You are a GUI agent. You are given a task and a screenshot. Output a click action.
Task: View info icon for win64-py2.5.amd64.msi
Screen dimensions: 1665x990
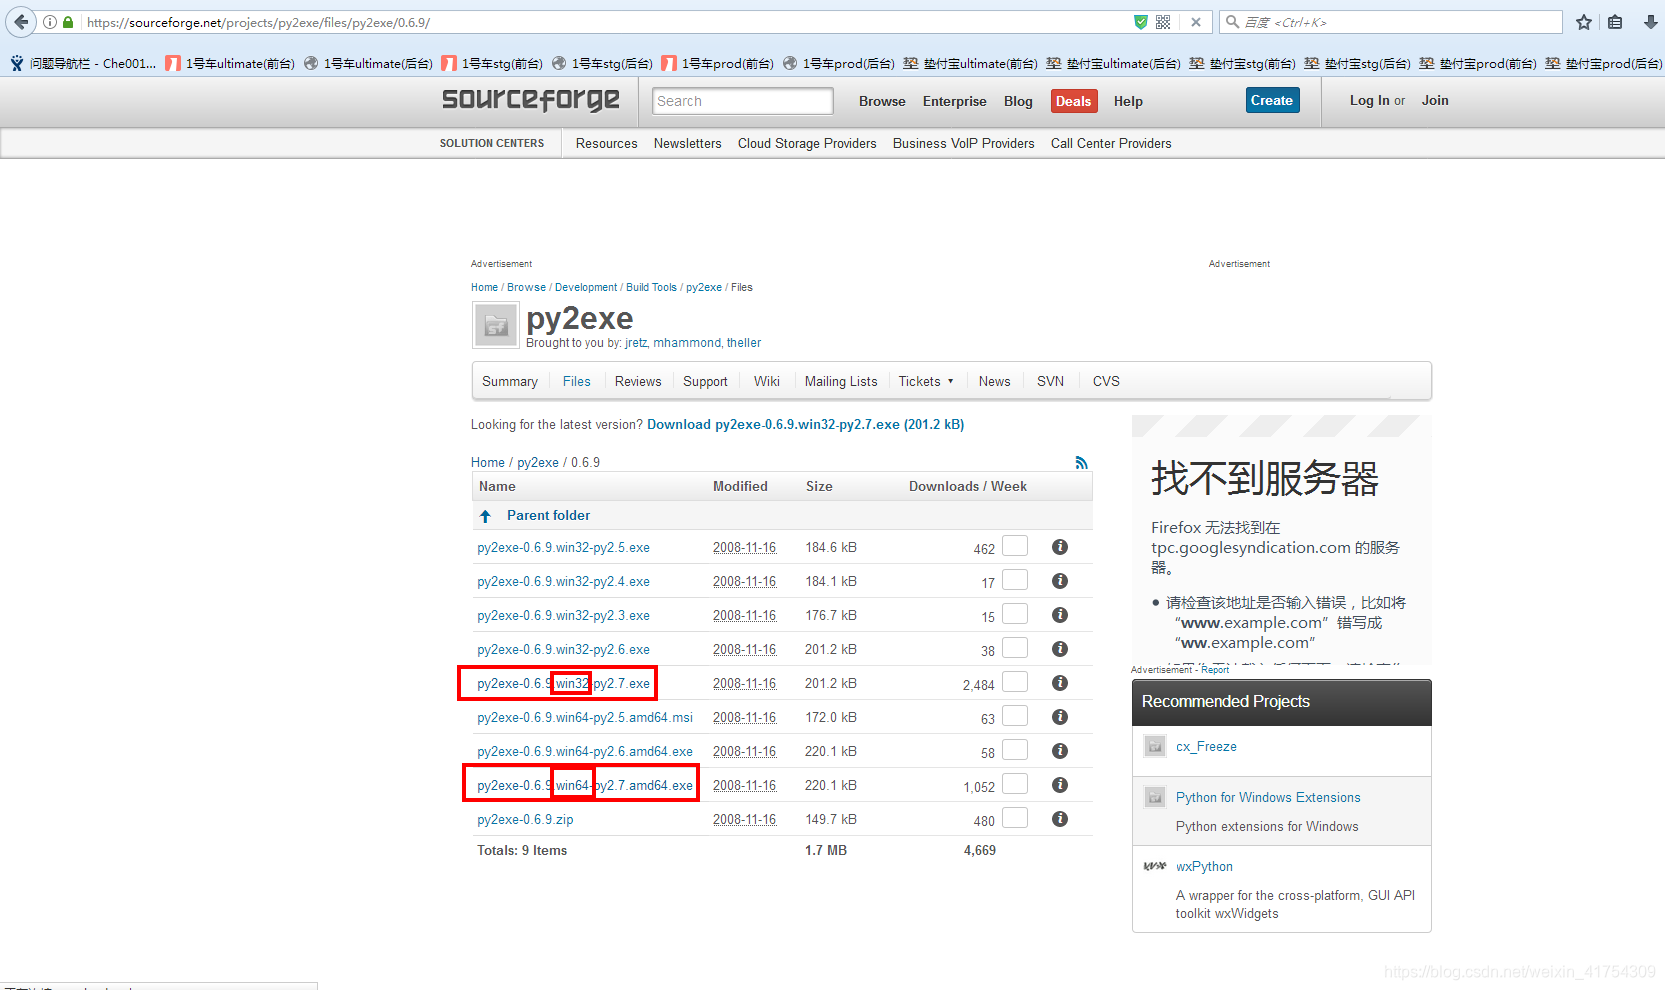point(1060,717)
